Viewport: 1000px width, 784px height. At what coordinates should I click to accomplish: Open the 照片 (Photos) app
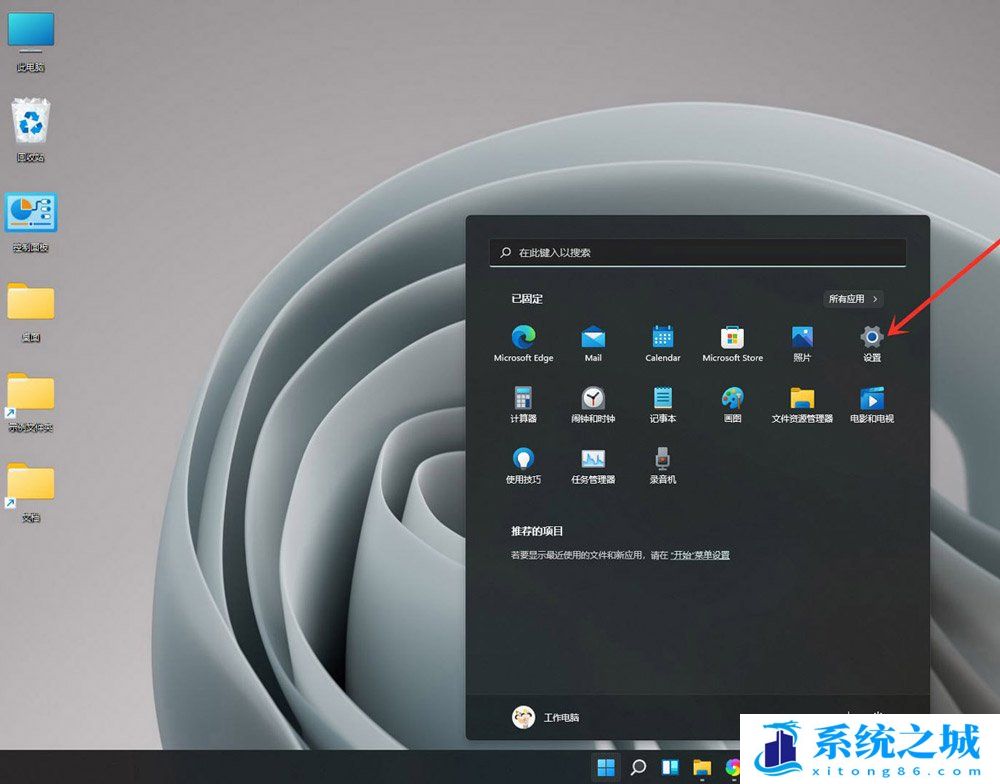click(x=802, y=343)
